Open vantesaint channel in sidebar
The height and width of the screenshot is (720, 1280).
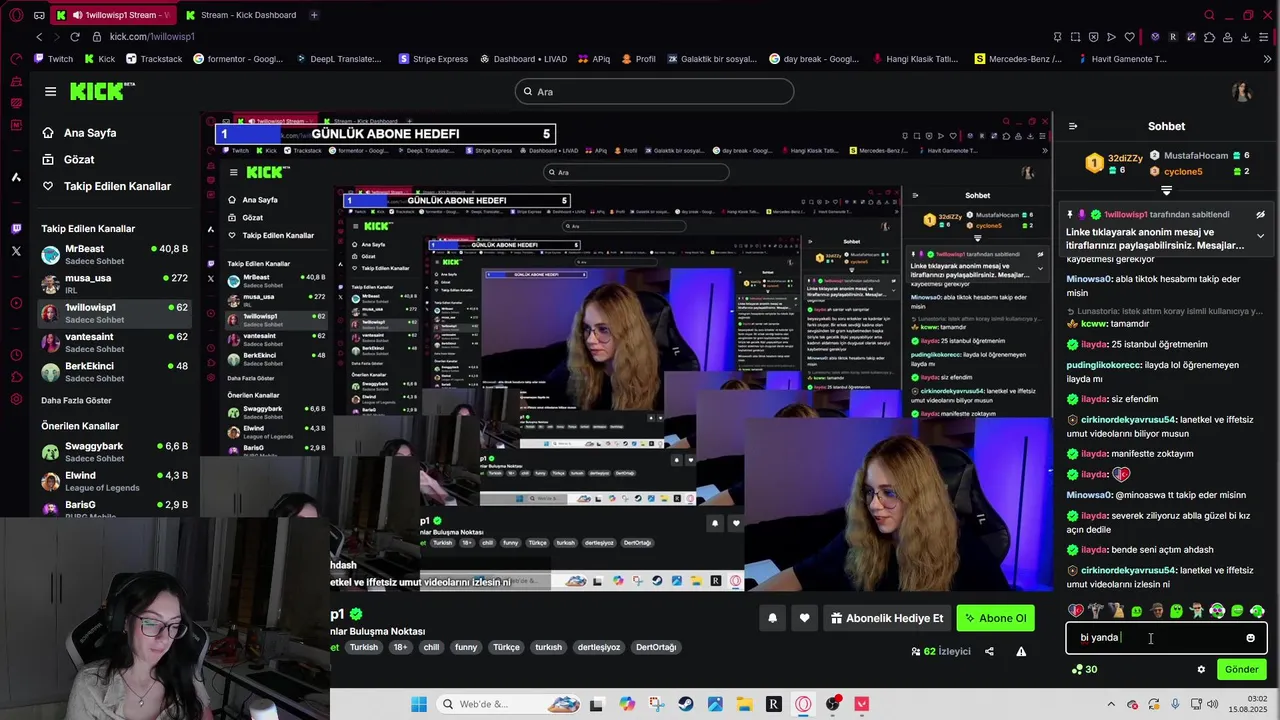coord(114,342)
